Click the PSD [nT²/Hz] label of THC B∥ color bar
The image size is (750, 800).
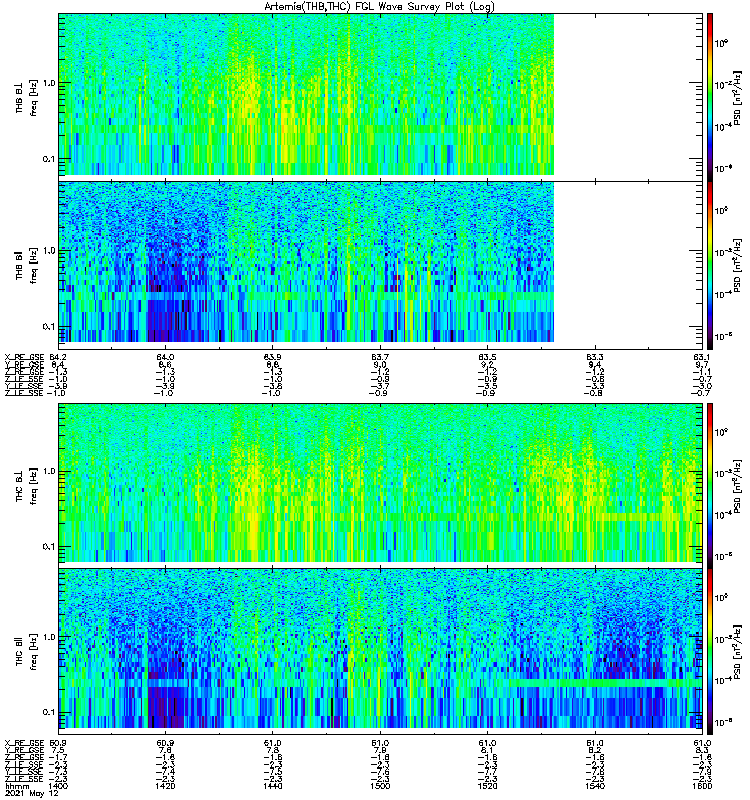point(737,651)
